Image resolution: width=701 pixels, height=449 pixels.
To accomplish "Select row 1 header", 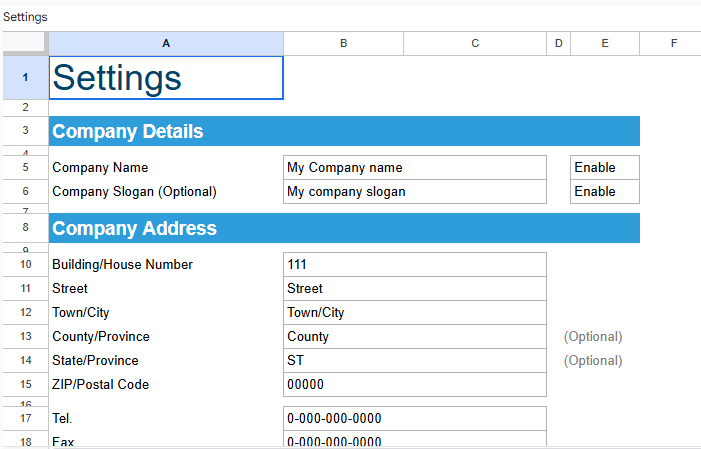I will pos(24,78).
